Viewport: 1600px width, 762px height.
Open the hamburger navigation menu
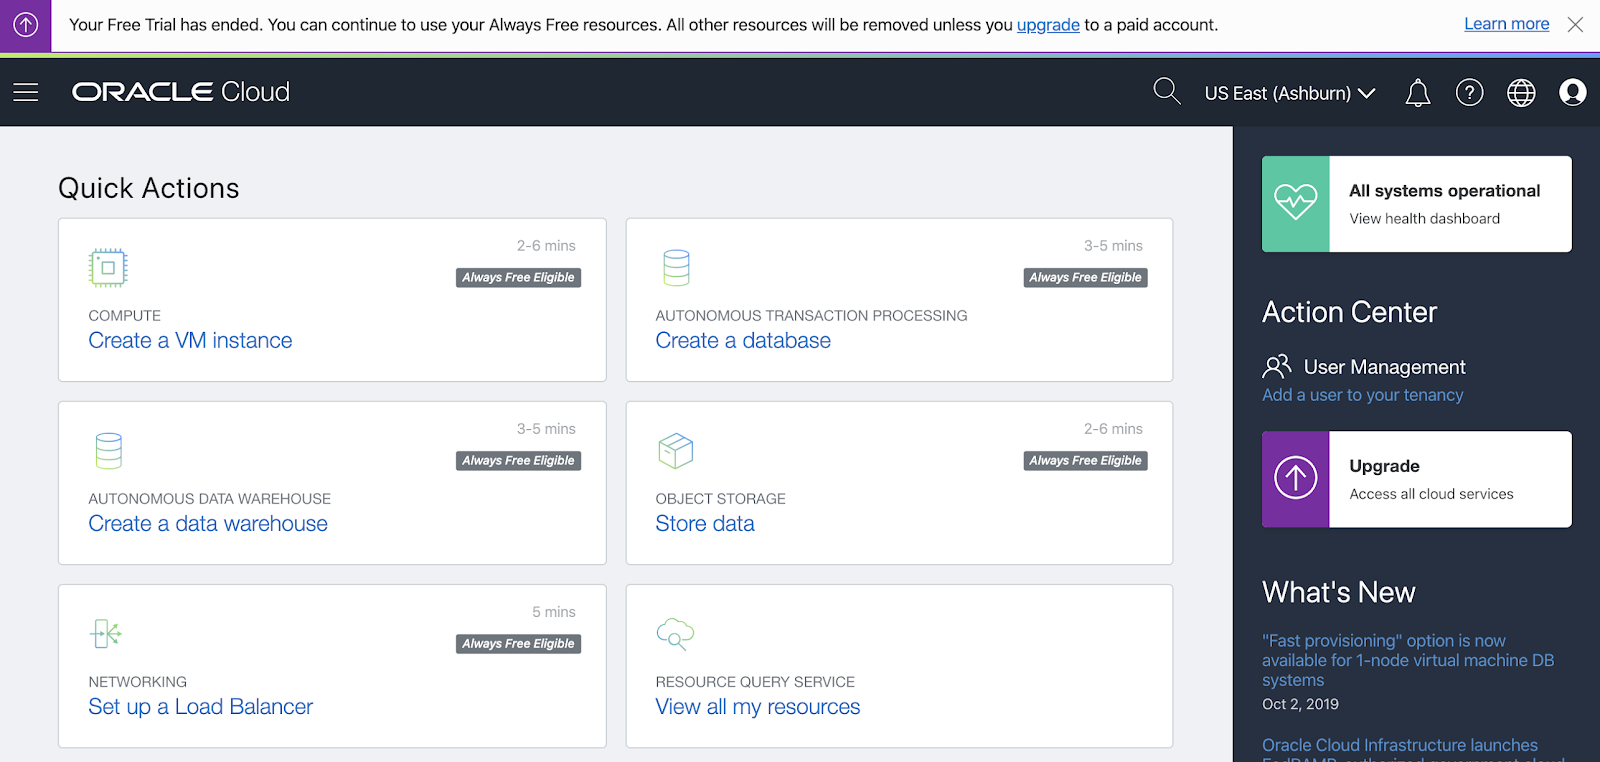tap(26, 92)
